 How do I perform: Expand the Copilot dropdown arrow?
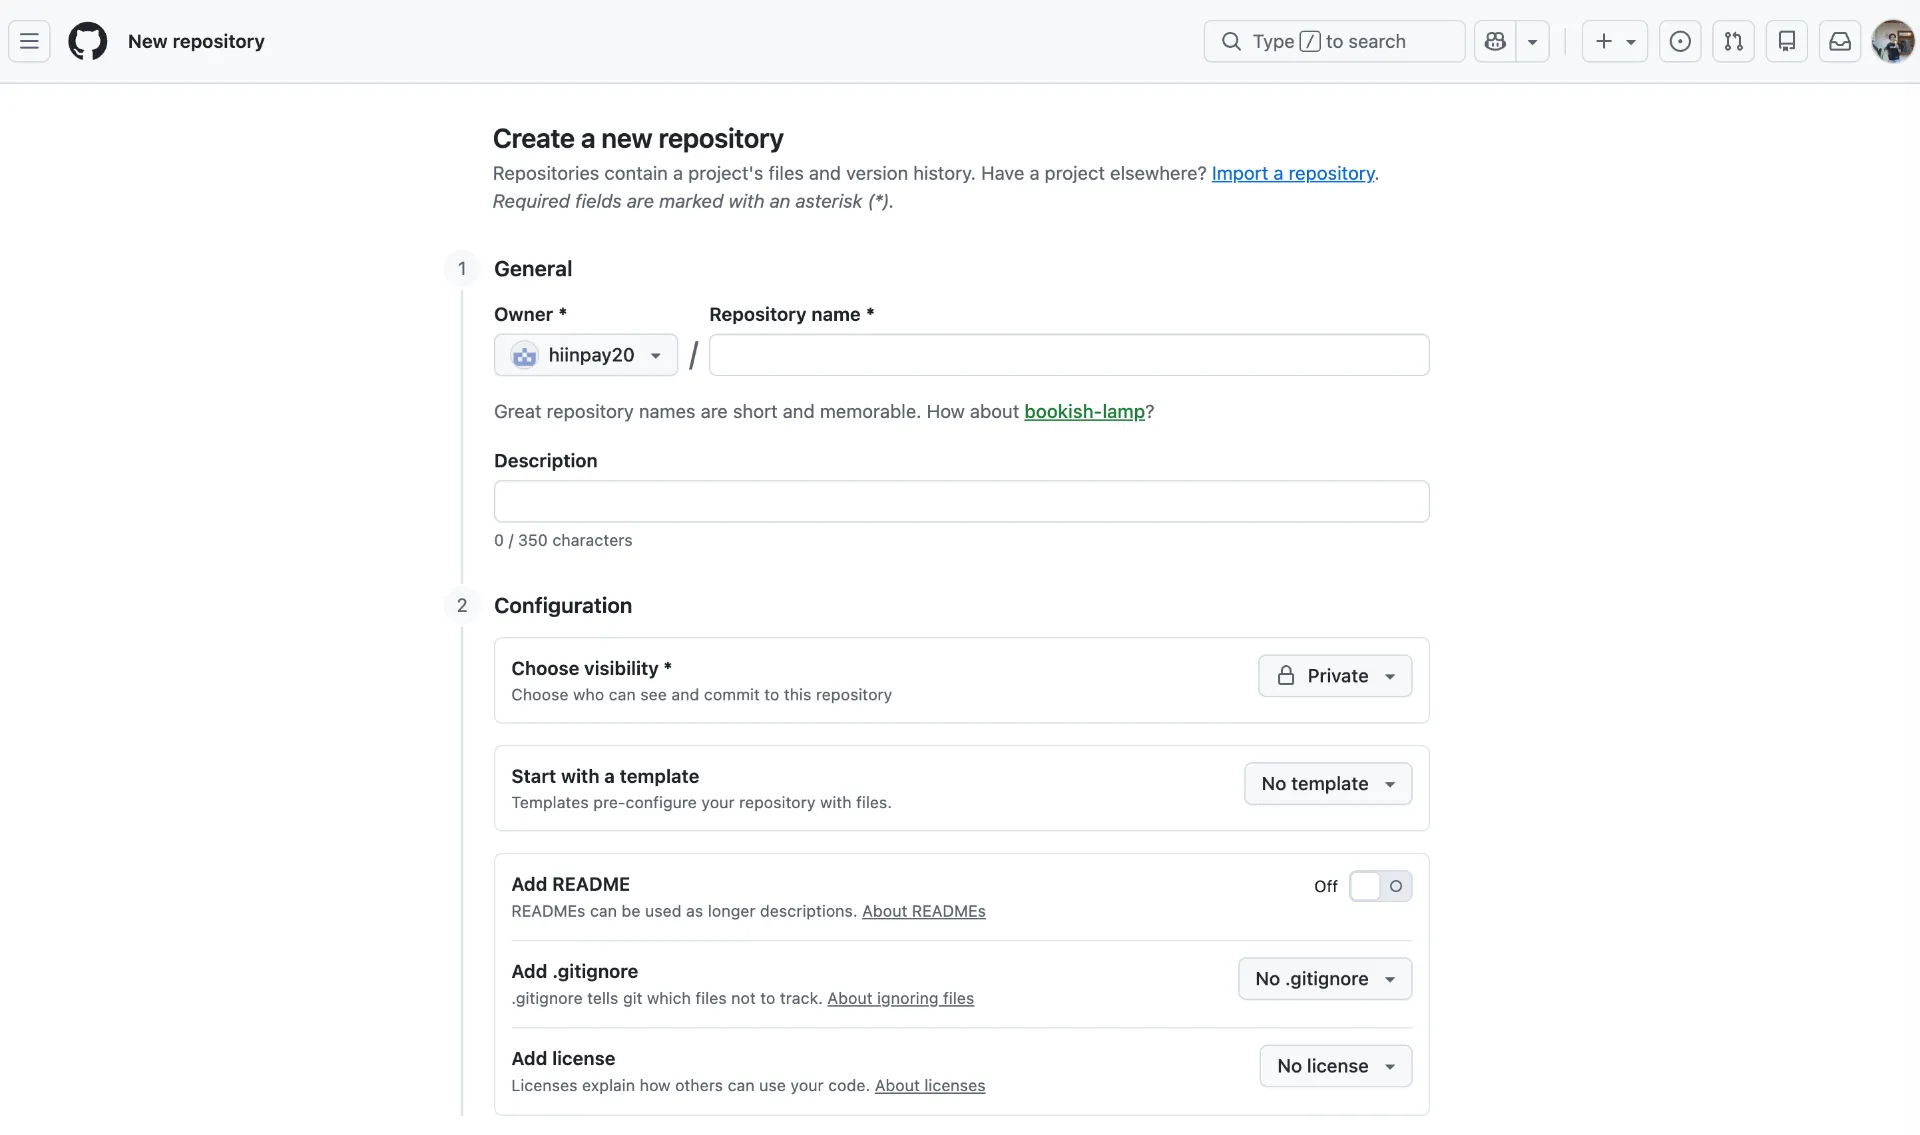(1532, 41)
